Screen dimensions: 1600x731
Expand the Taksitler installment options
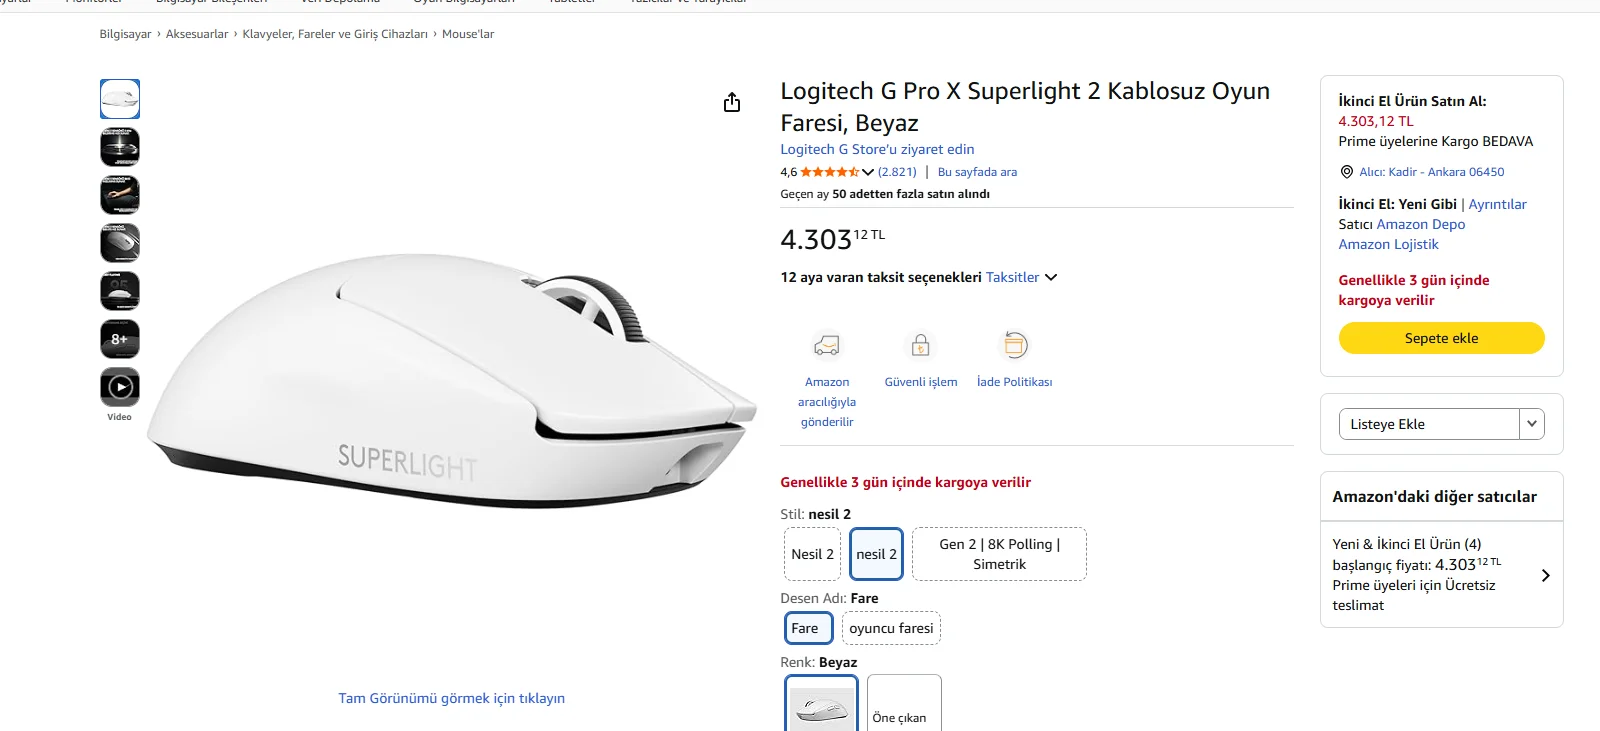1021,277
